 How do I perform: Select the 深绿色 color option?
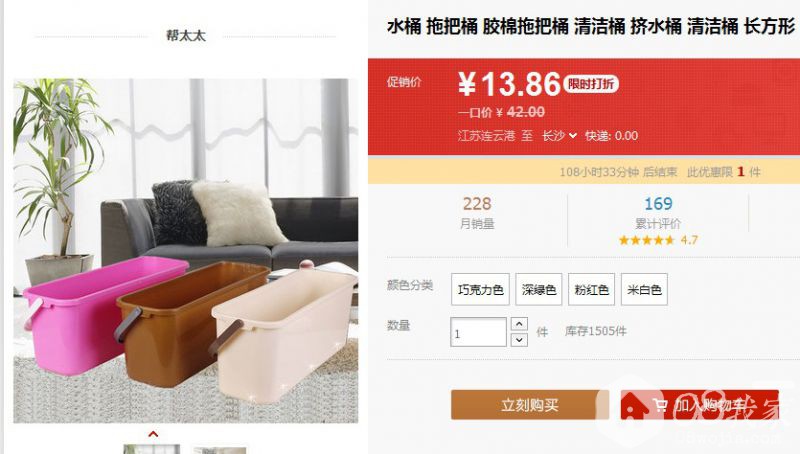click(x=539, y=289)
